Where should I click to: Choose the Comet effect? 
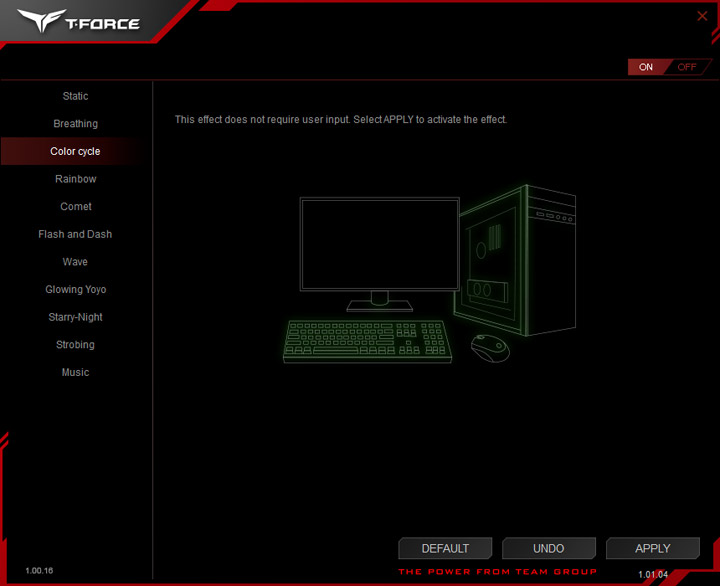(75, 206)
